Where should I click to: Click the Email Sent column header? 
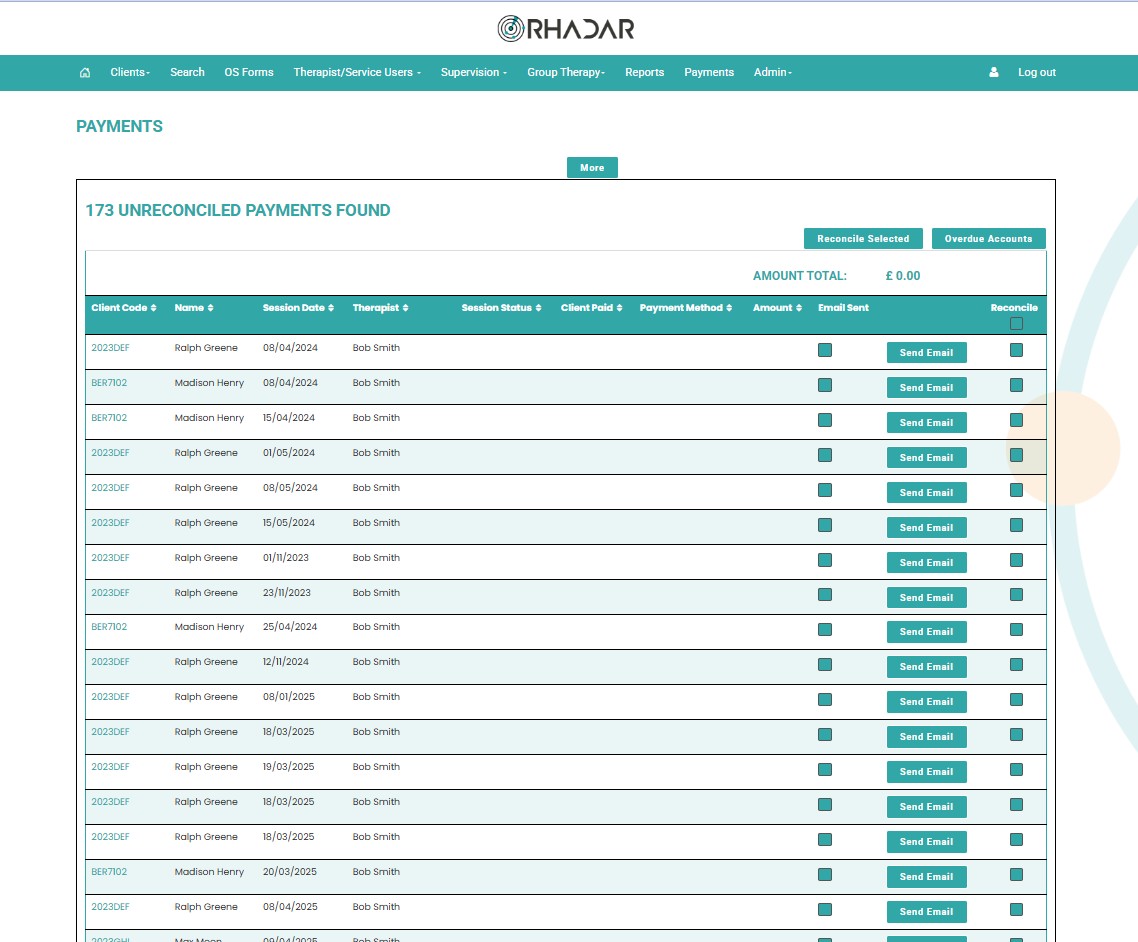[843, 308]
